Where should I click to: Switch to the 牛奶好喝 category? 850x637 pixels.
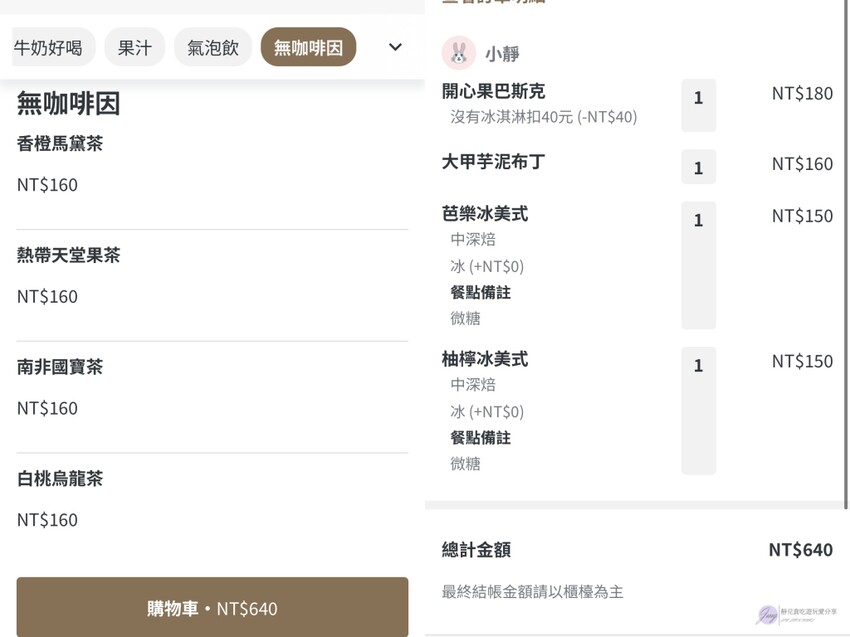click(52, 46)
